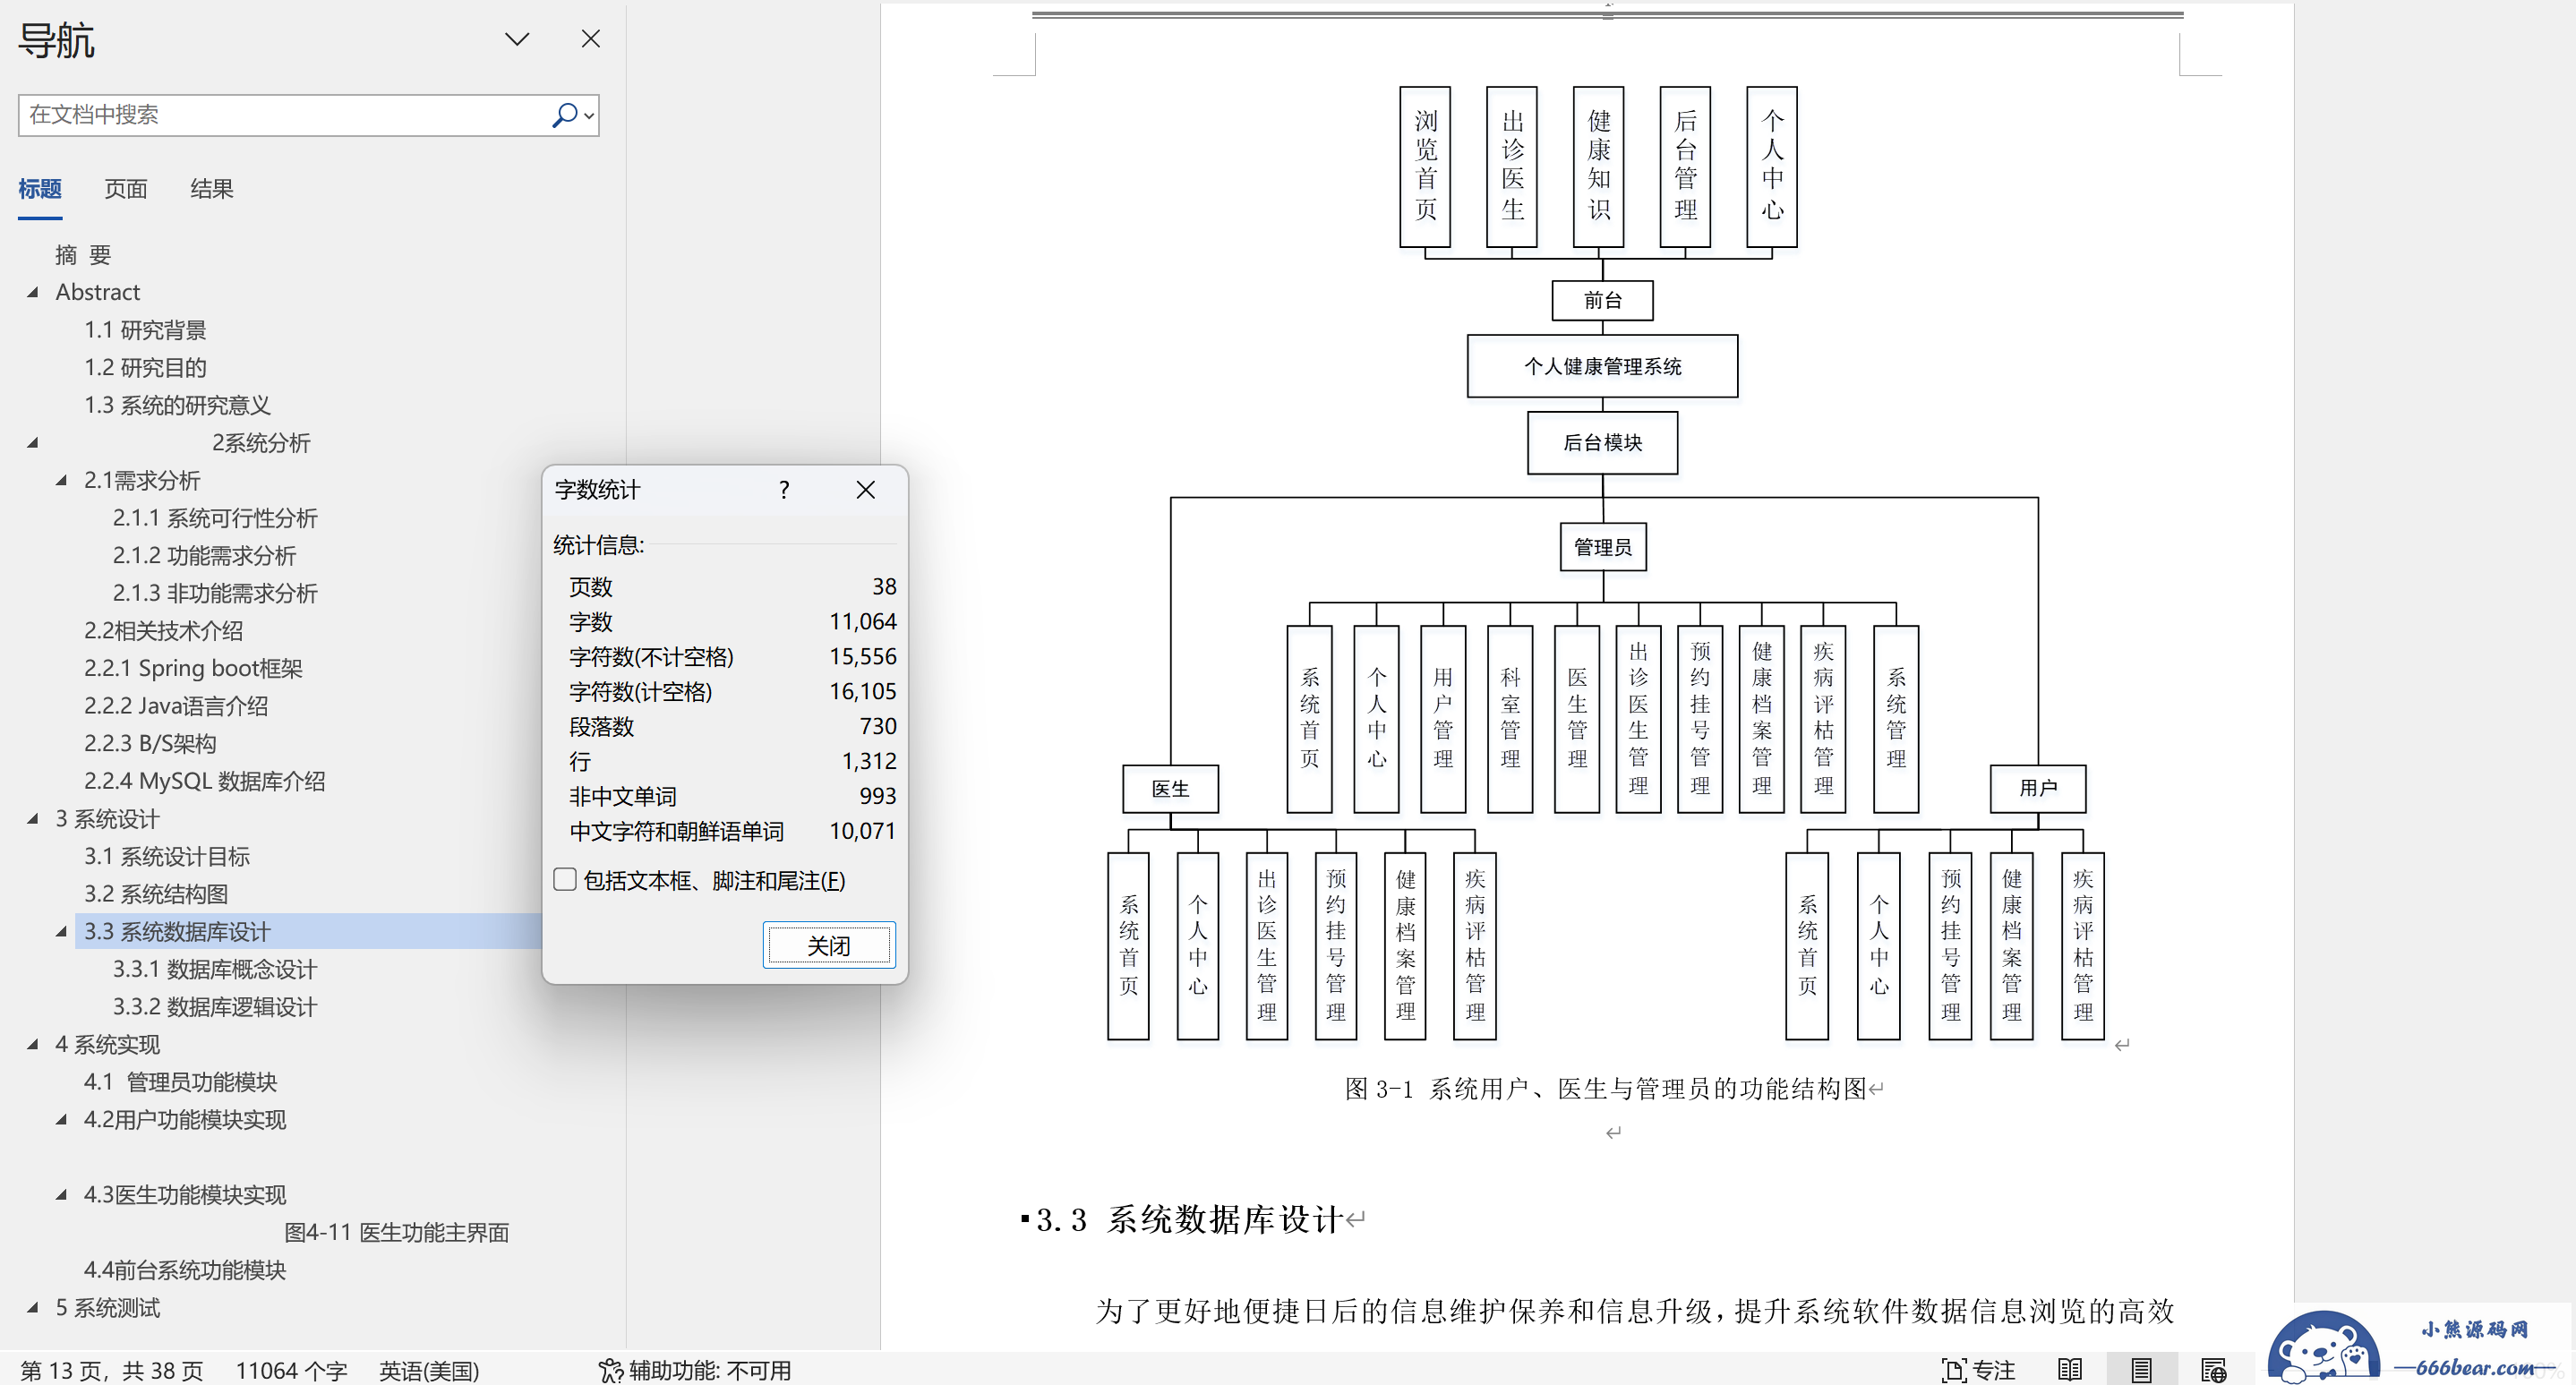Viewport: 2576px width, 1385px height.
Task: Go to the 3.3.2 数据库逻辑设计 heading
Action: (215, 1007)
